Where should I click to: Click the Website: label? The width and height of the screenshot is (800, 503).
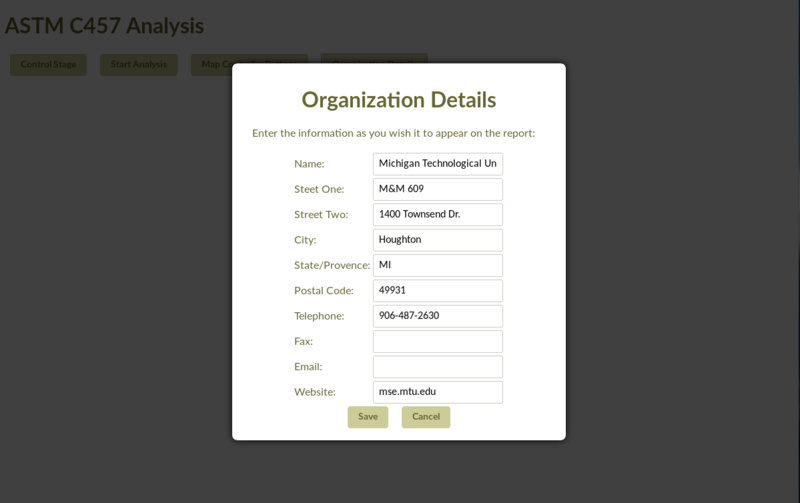tap(315, 392)
